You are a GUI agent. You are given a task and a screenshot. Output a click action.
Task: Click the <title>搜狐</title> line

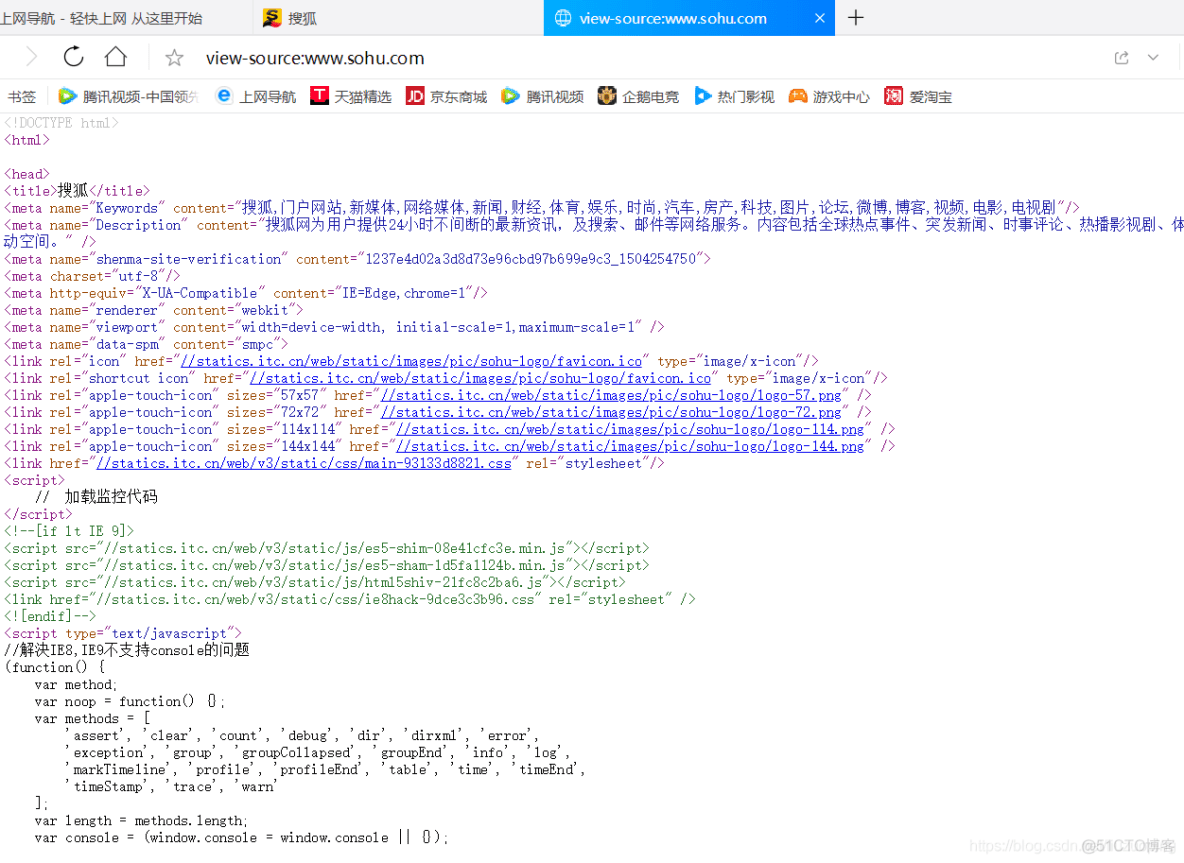77,191
